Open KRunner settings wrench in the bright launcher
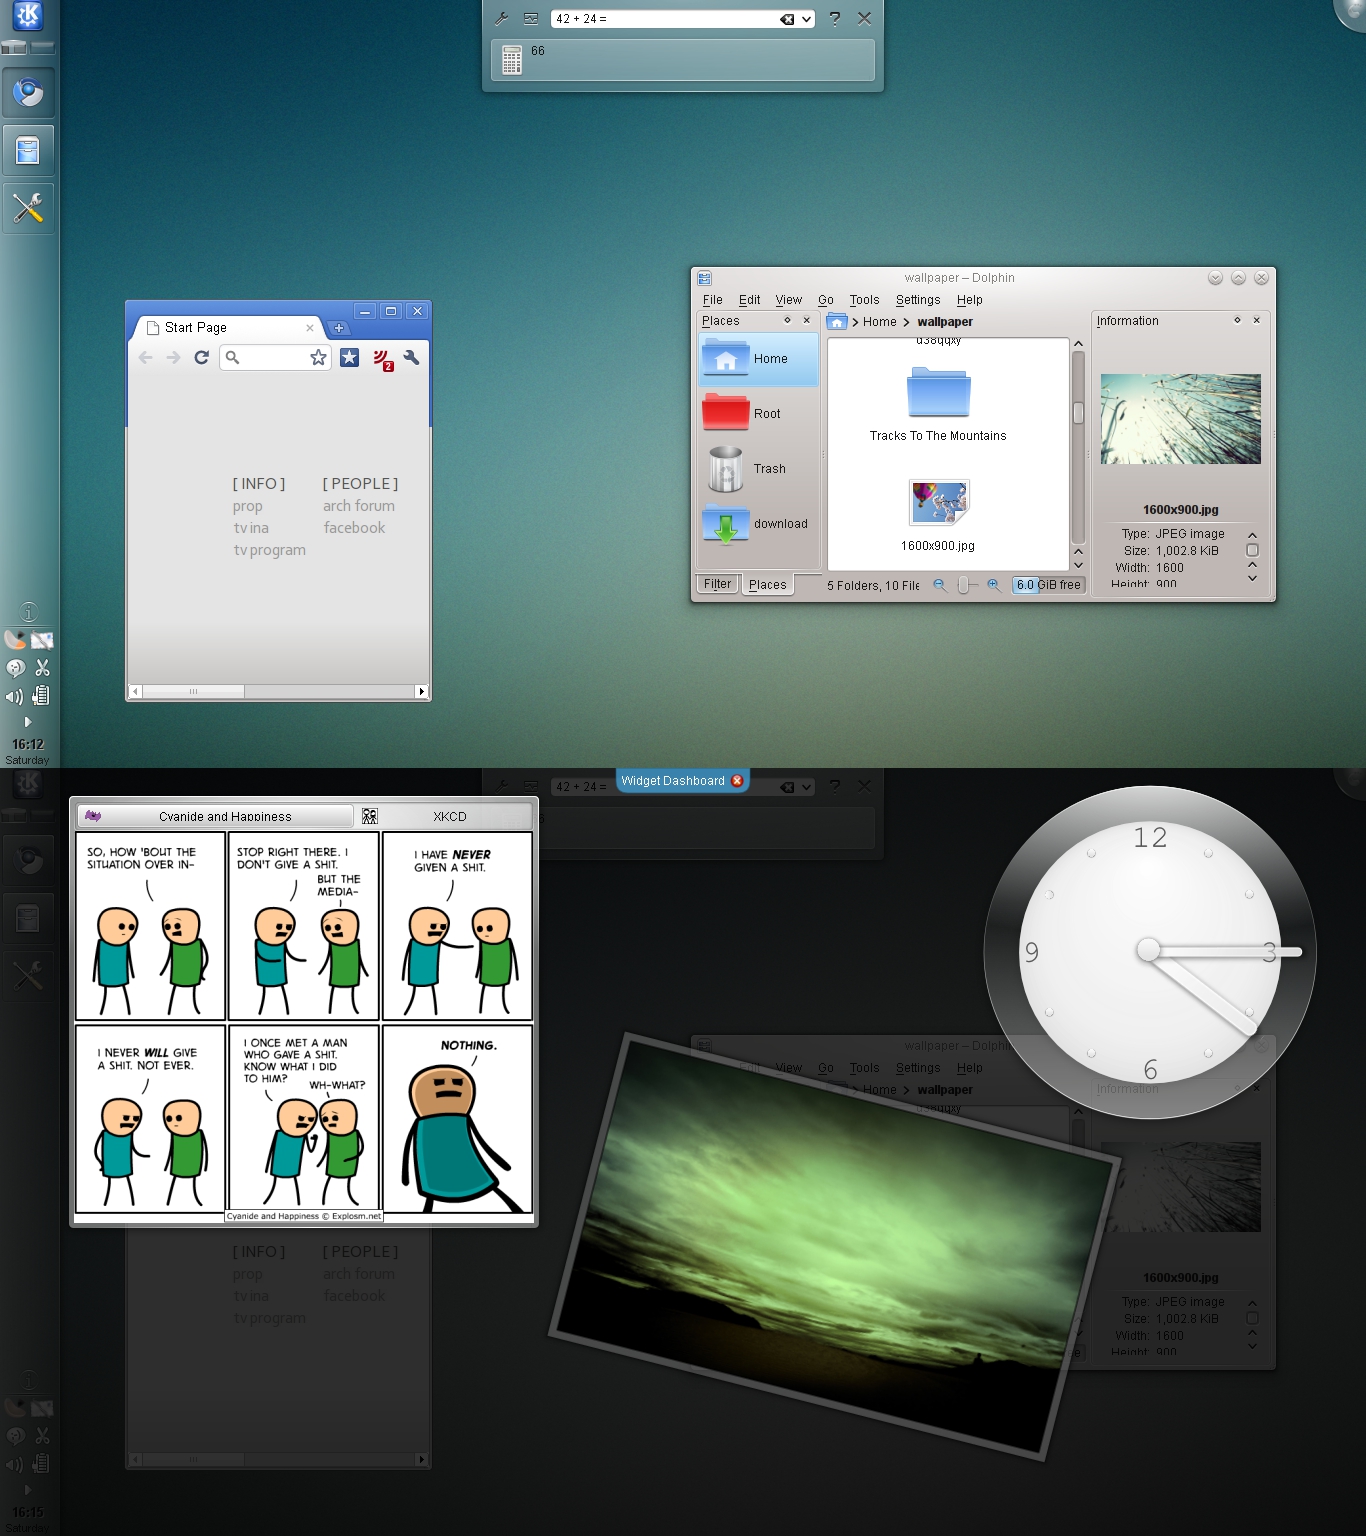 coord(502,18)
